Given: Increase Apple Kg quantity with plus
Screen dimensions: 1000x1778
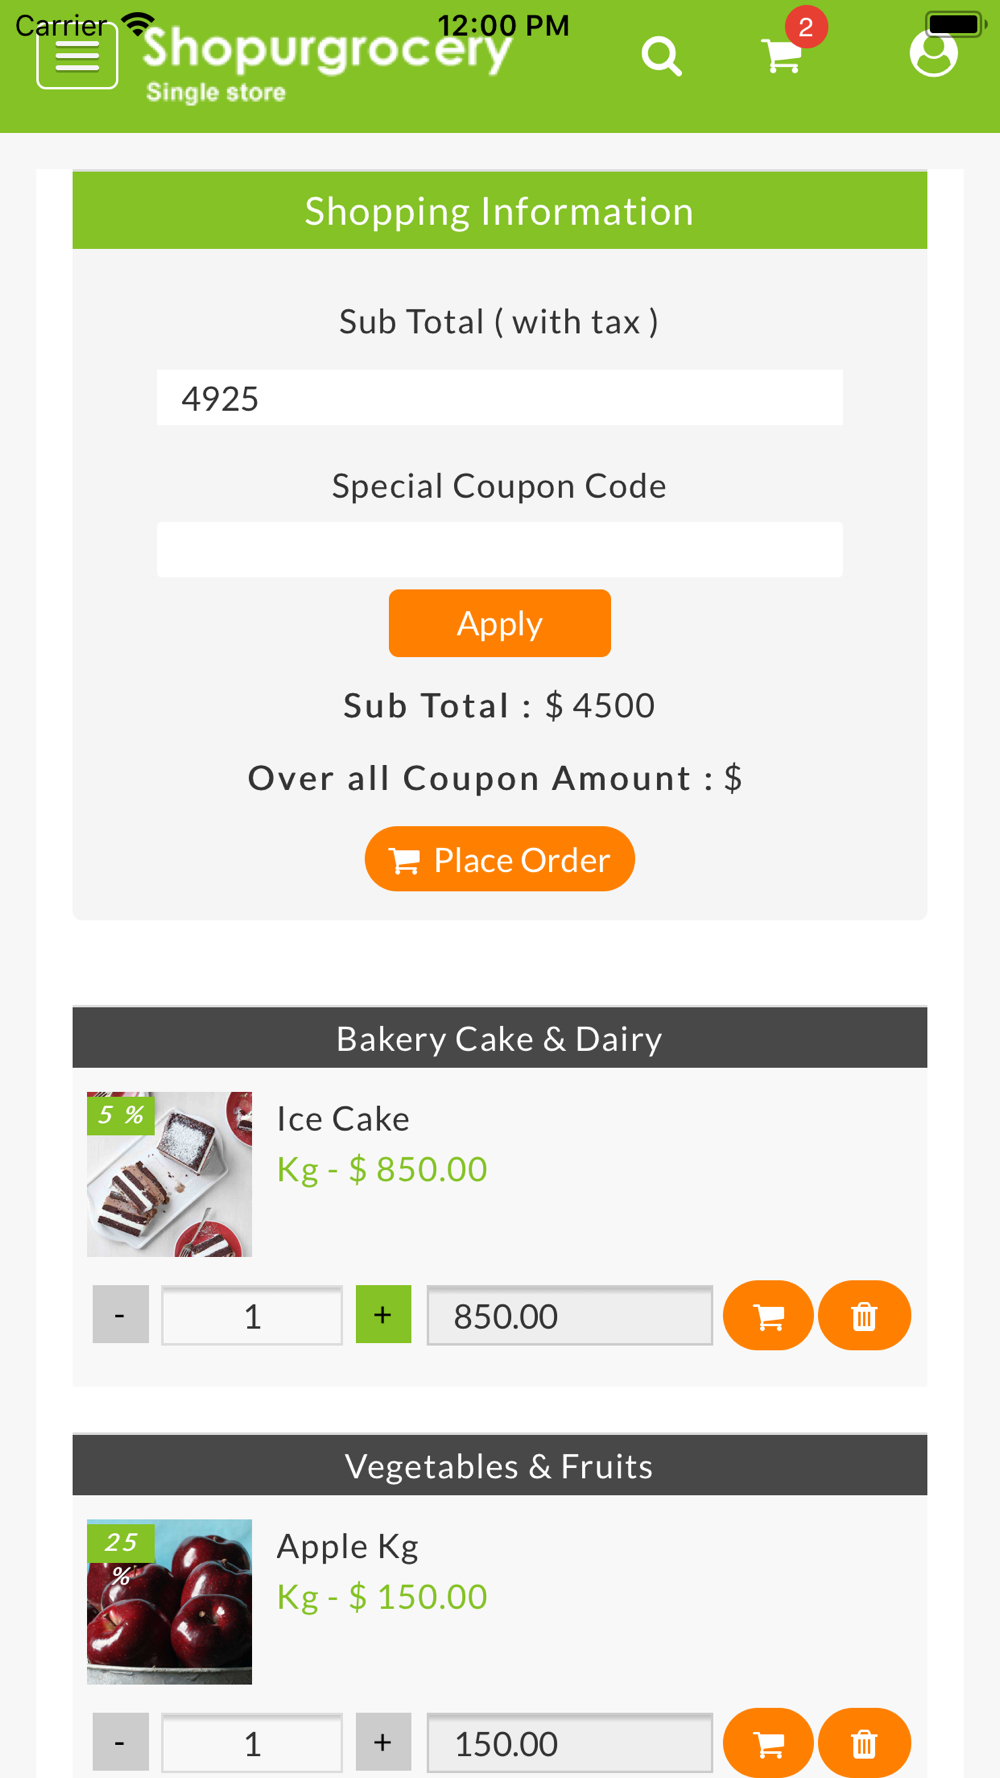Looking at the screenshot, I should 383,1742.
